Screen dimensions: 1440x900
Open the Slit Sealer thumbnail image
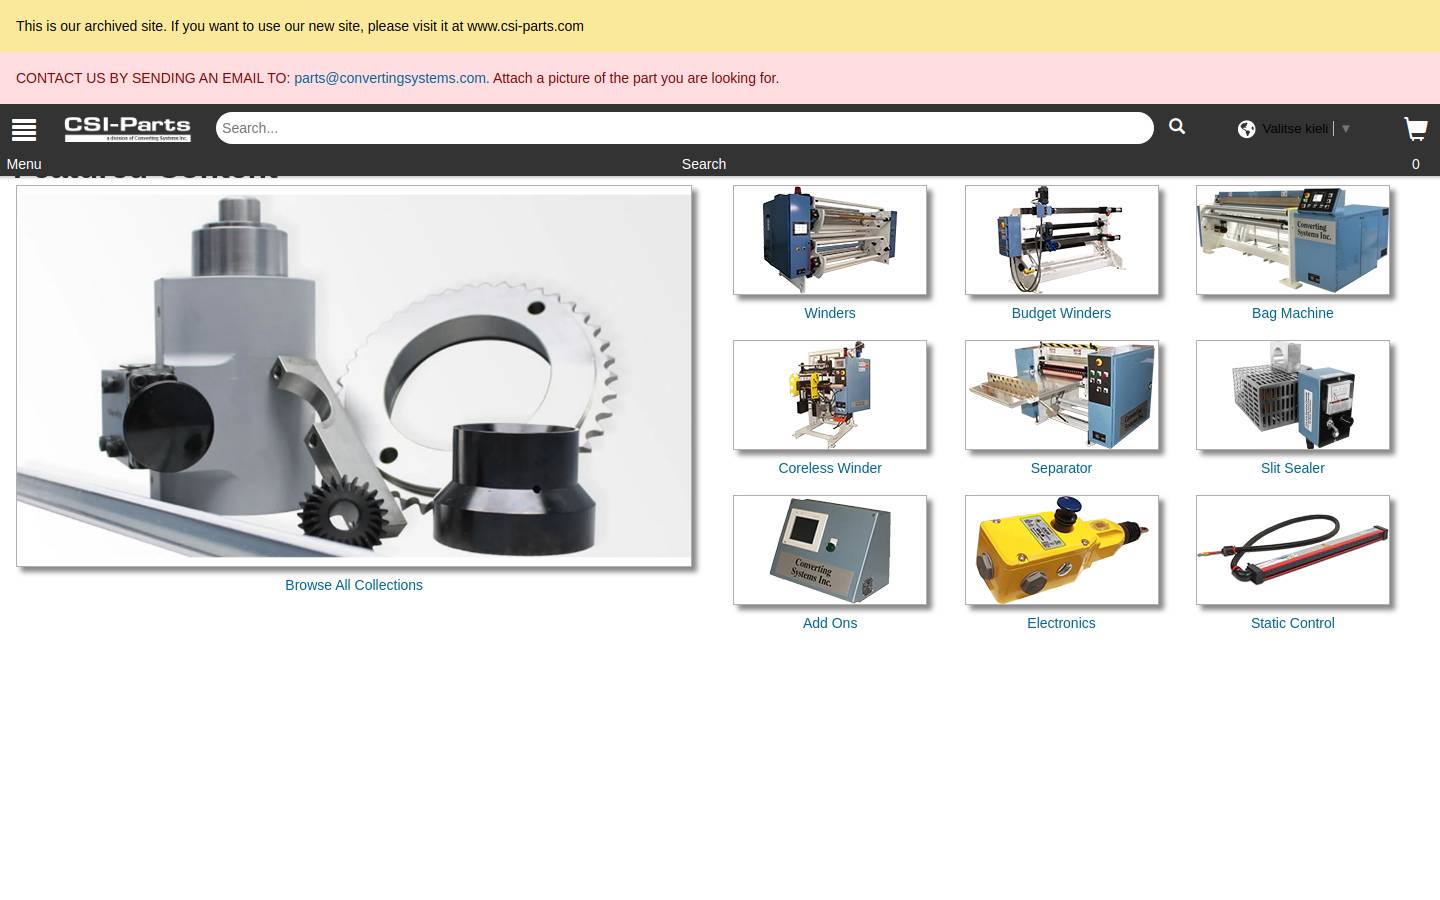coord(1293,395)
